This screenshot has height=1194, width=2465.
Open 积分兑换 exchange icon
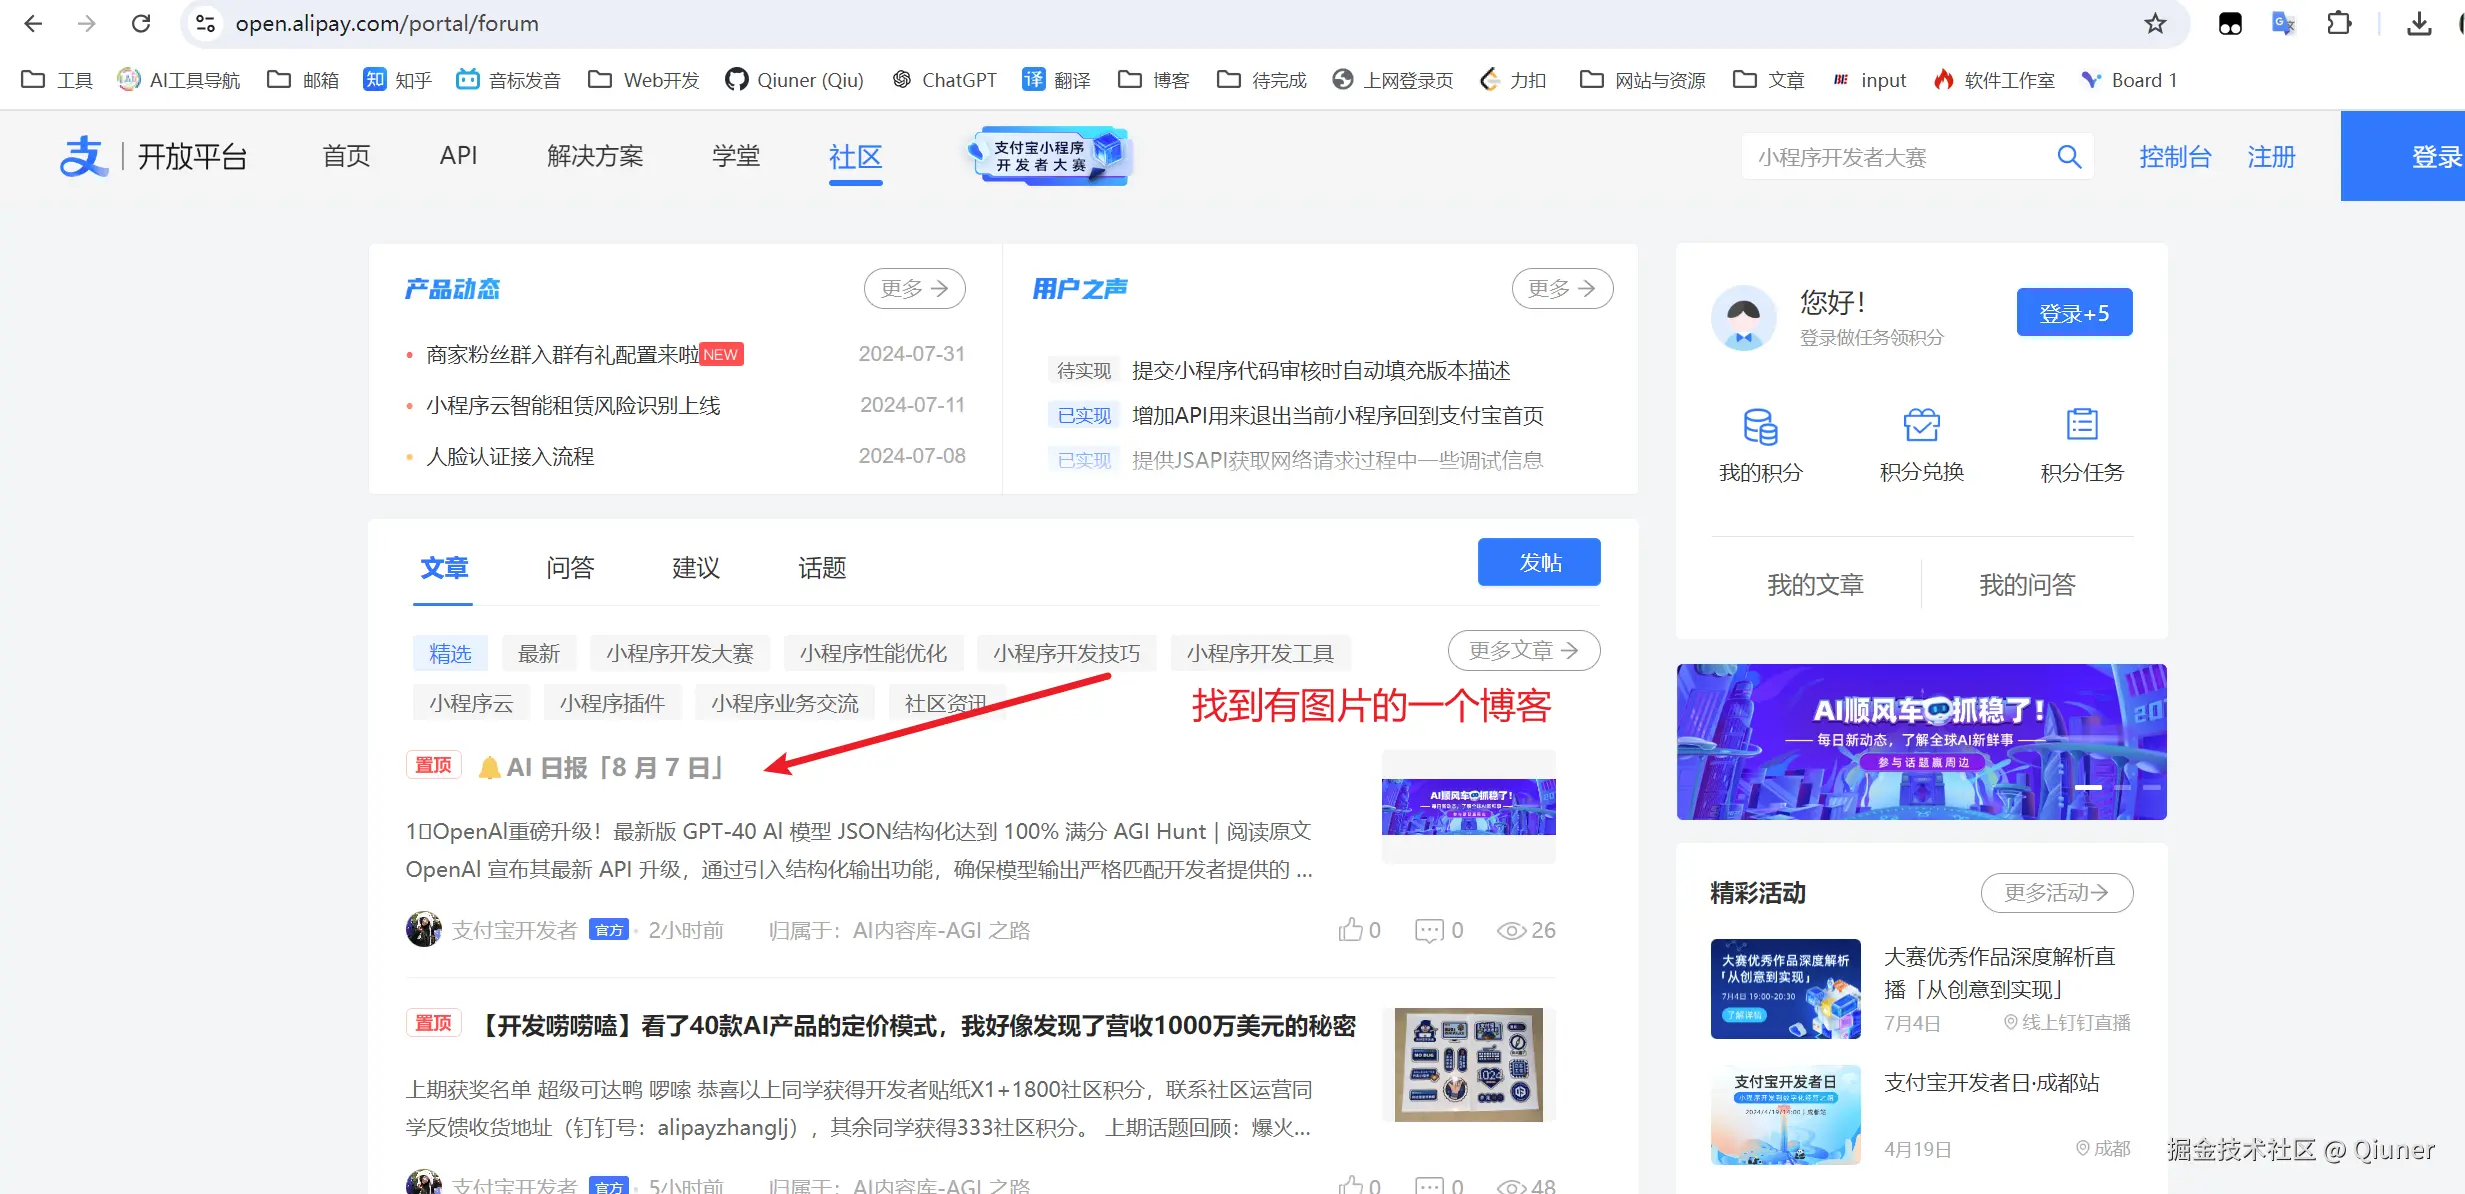[1921, 427]
